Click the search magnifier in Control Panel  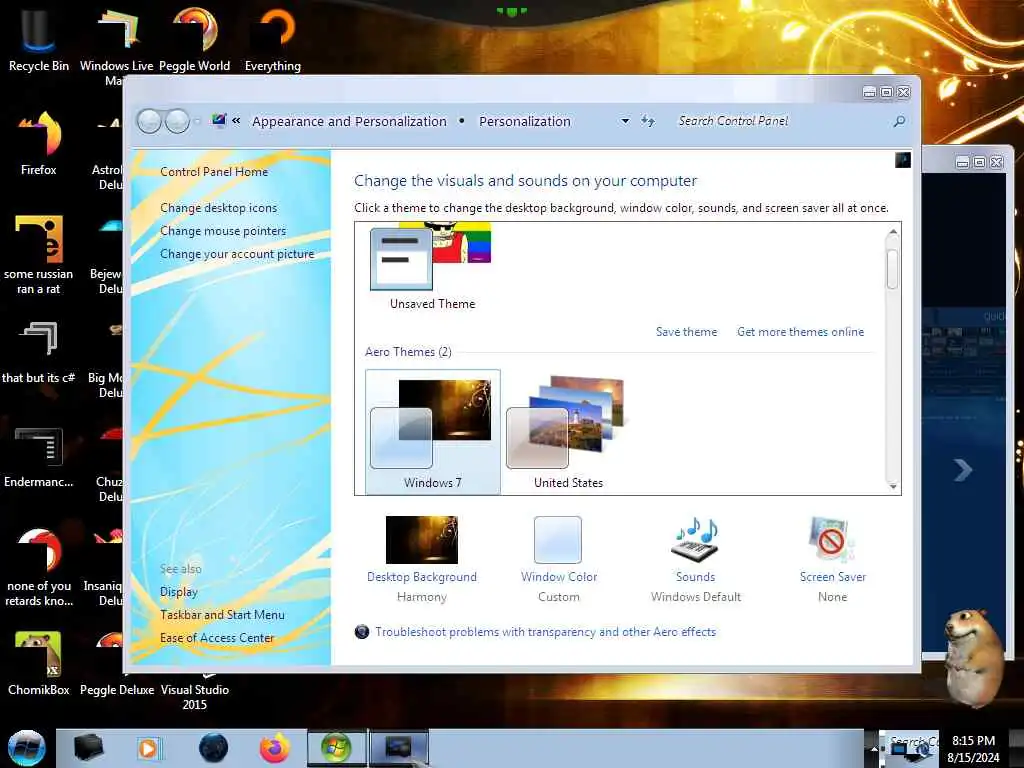[899, 121]
